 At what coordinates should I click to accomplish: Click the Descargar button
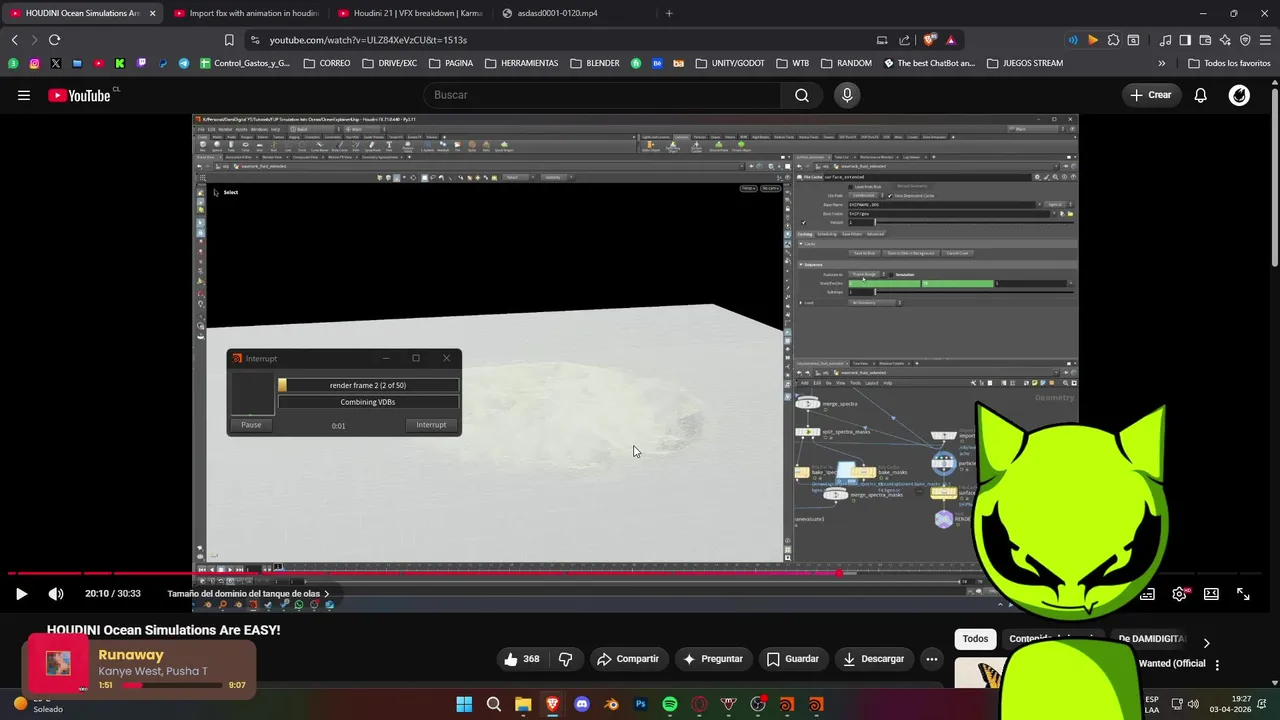pos(873,659)
